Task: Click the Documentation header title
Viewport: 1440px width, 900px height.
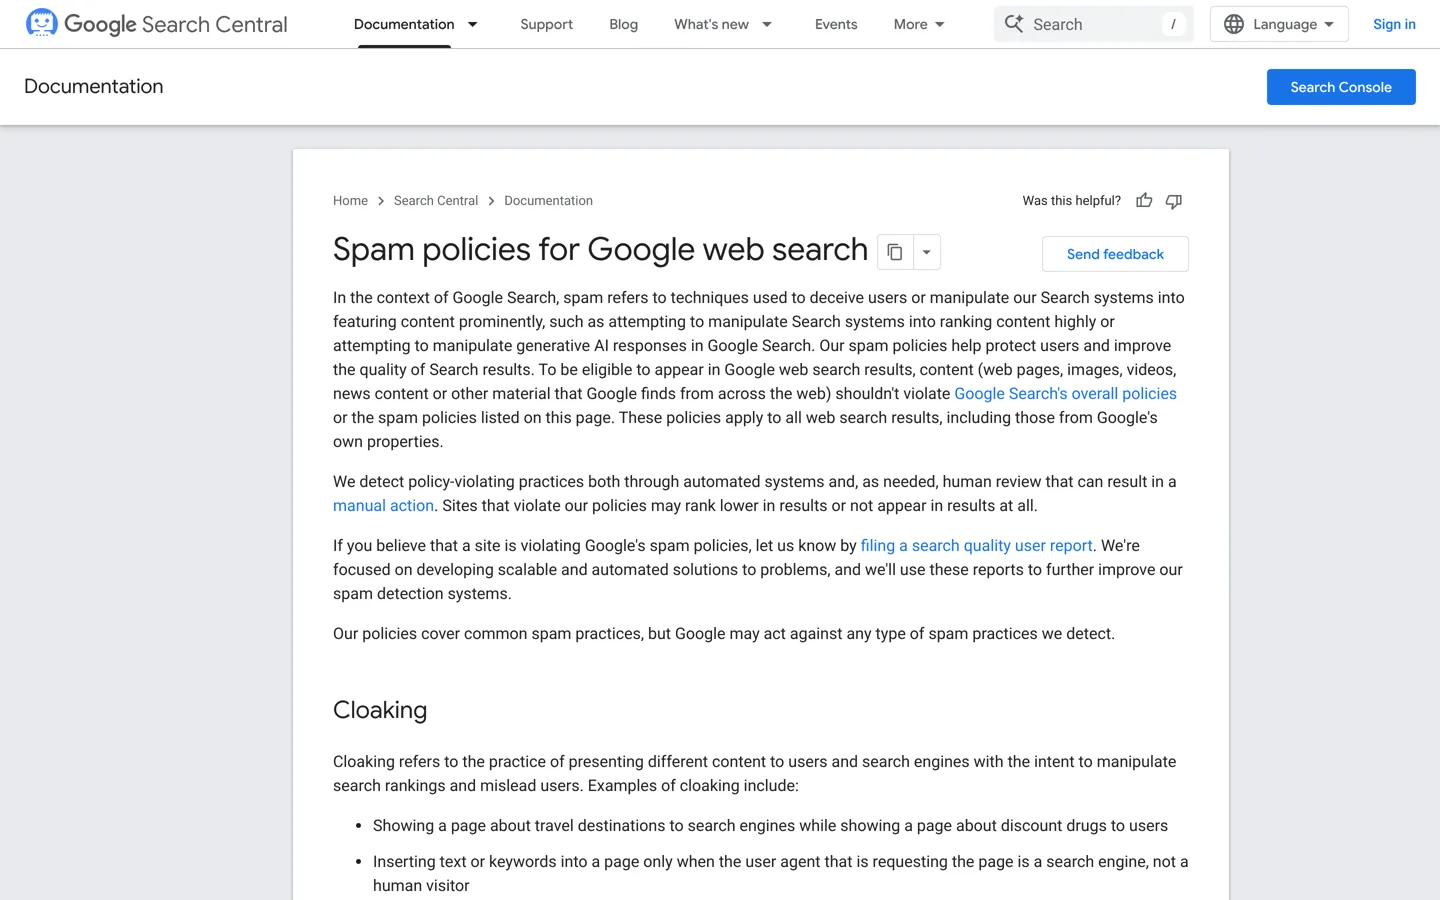Action: (93, 87)
